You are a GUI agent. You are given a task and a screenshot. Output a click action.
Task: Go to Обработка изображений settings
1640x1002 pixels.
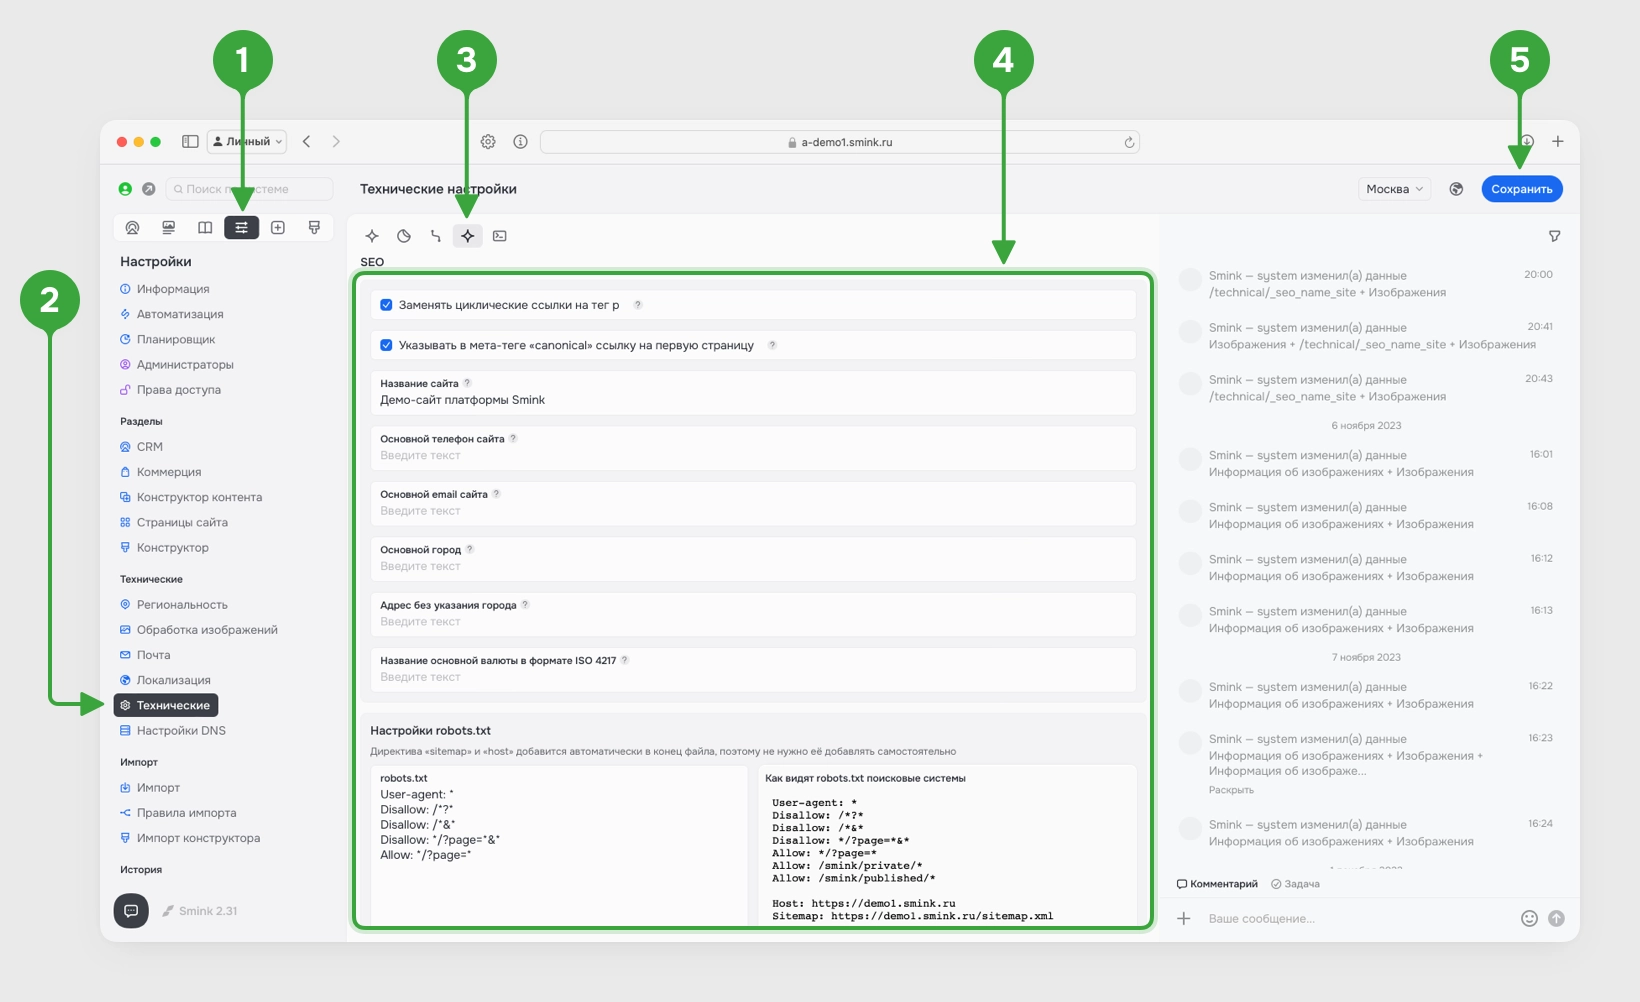pos(206,630)
